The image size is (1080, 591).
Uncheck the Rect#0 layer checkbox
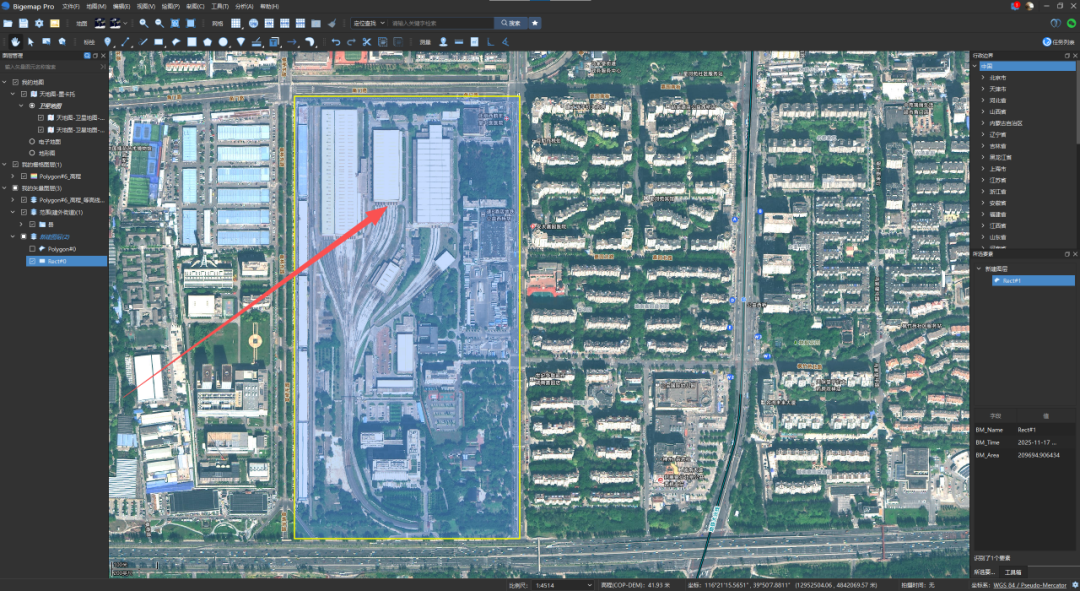coord(32,261)
